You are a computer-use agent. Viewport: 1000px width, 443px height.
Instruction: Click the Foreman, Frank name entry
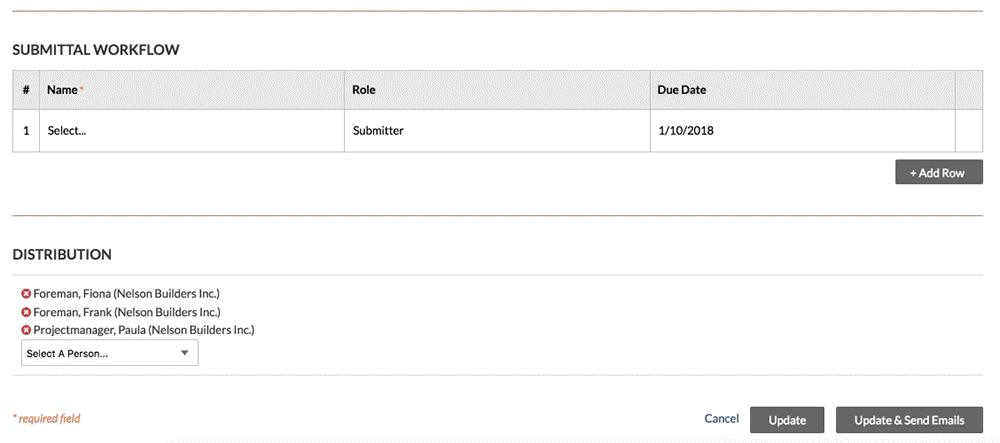pos(126,312)
